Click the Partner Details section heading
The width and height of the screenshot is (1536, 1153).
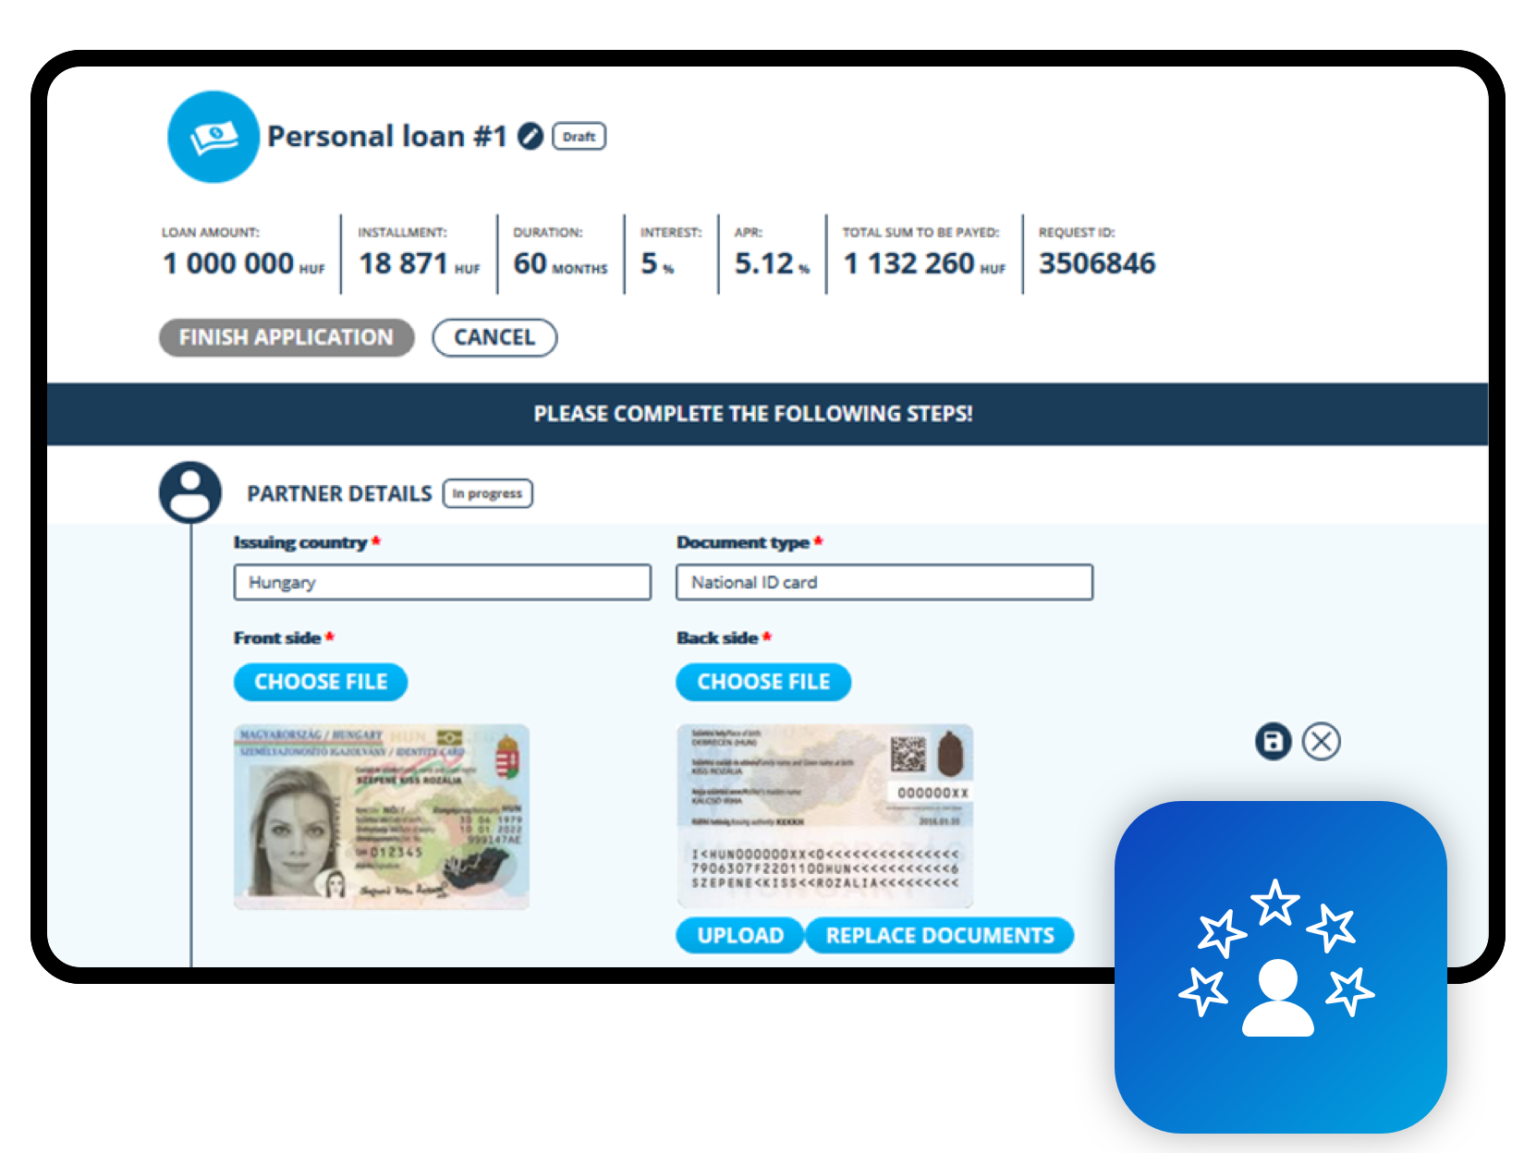(x=339, y=494)
